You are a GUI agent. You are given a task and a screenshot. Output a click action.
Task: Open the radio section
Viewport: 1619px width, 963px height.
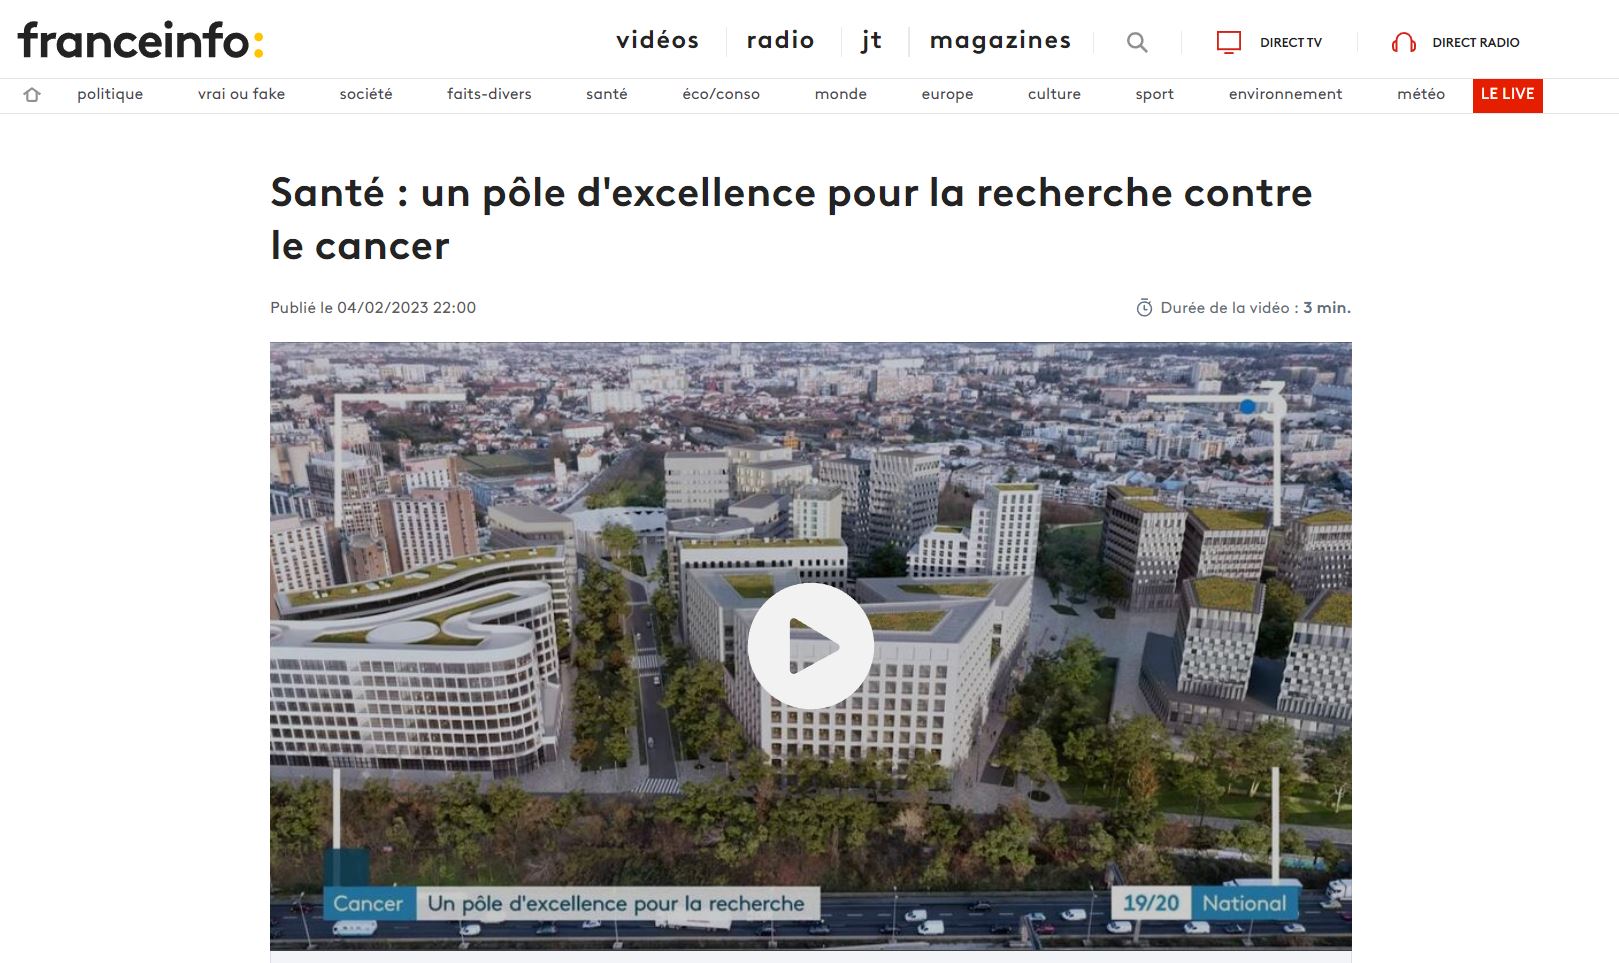pyautogui.click(x=780, y=41)
